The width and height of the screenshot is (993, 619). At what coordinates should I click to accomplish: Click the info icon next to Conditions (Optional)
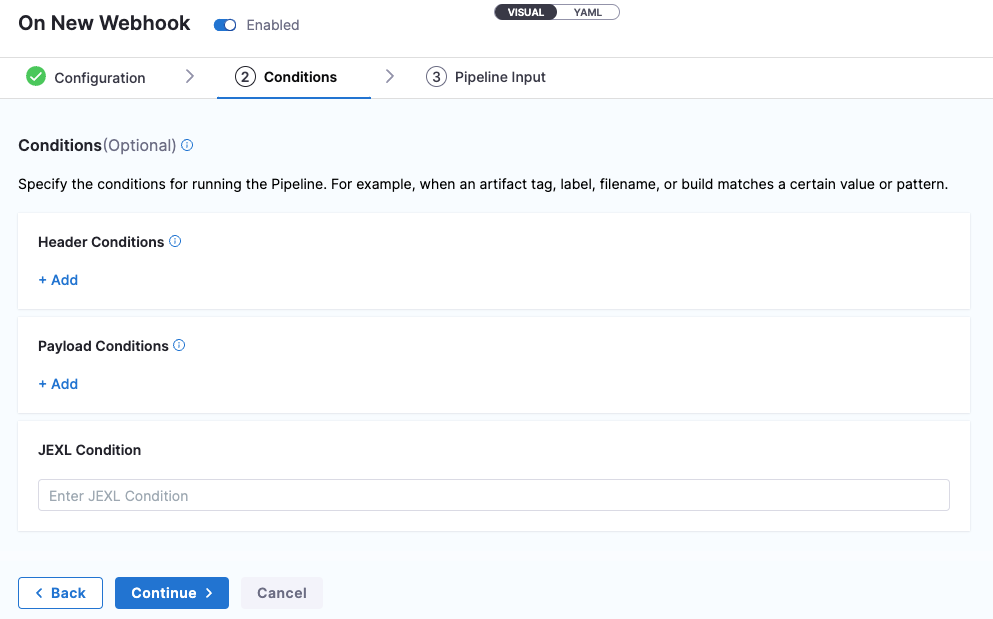click(x=187, y=145)
